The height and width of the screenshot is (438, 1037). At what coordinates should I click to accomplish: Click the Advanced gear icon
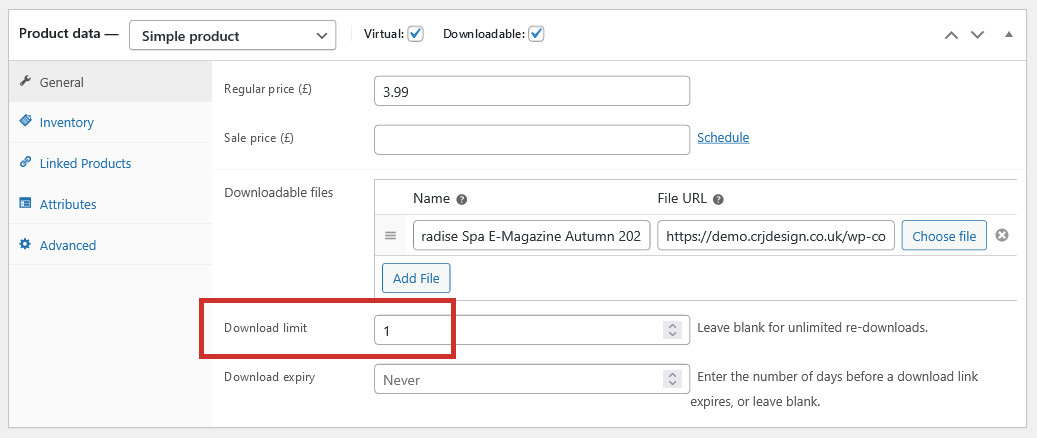pos(25,244)
